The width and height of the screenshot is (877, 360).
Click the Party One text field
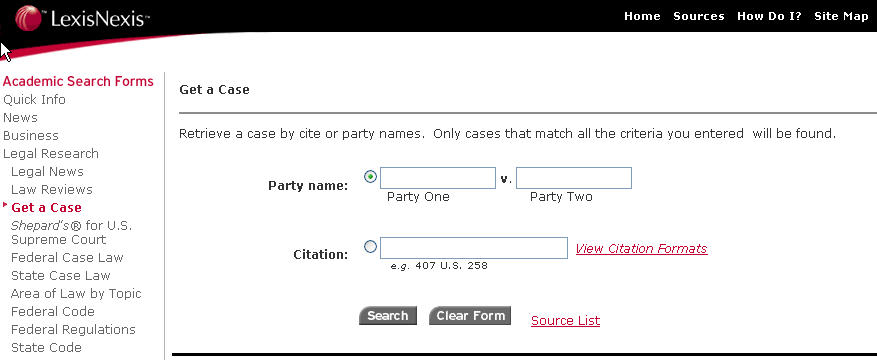[438, 178]
